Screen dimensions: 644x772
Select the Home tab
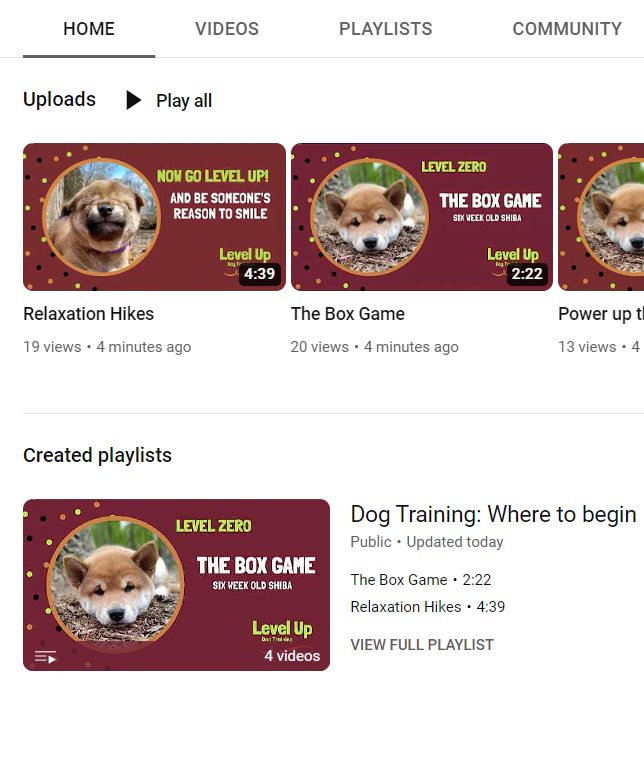89,29
